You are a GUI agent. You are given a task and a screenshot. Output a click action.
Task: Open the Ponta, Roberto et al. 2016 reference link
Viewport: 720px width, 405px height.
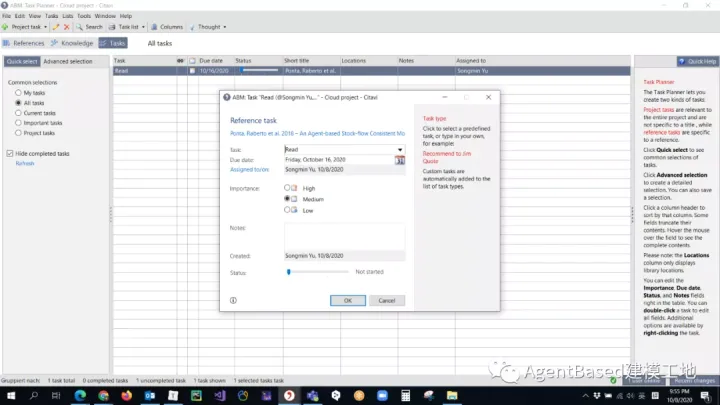click(317, 133)
